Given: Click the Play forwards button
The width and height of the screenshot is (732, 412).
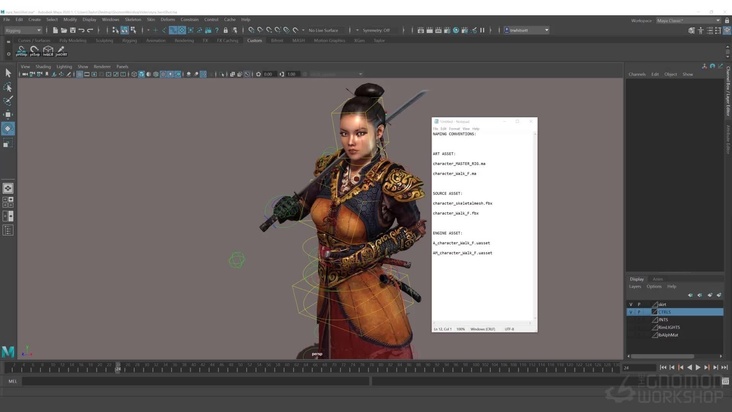Looking at the screenshot, I should click(698, 368).
